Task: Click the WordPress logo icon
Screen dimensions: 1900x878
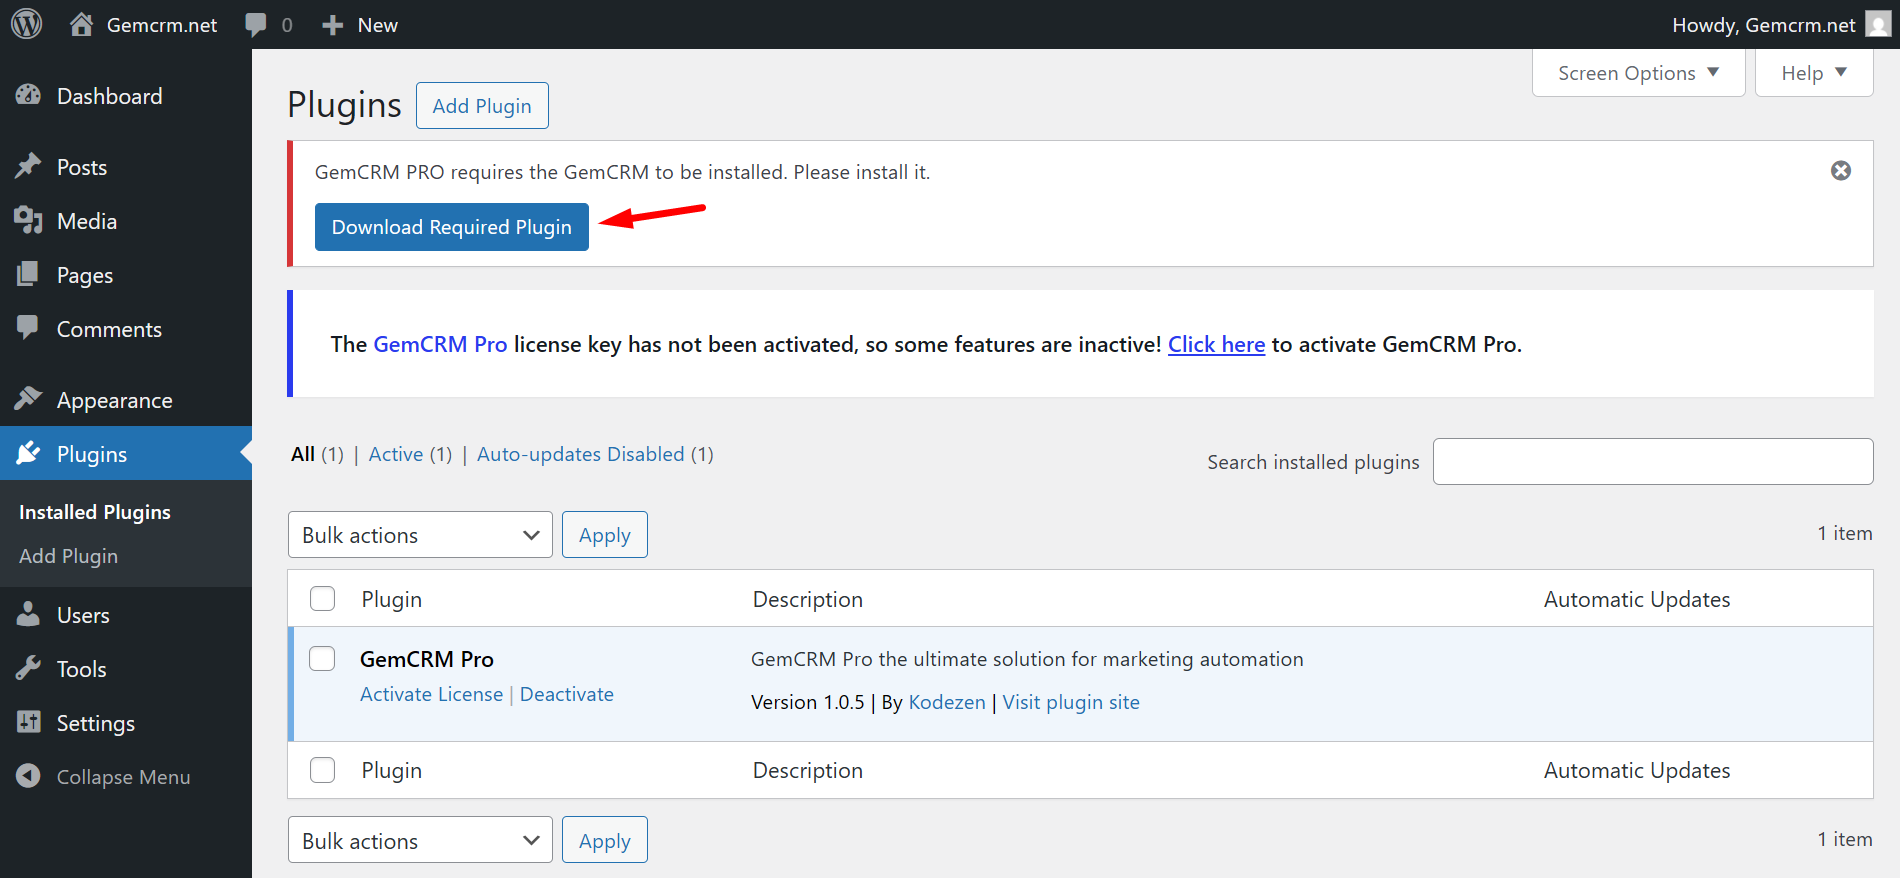Action: point(27,24)
